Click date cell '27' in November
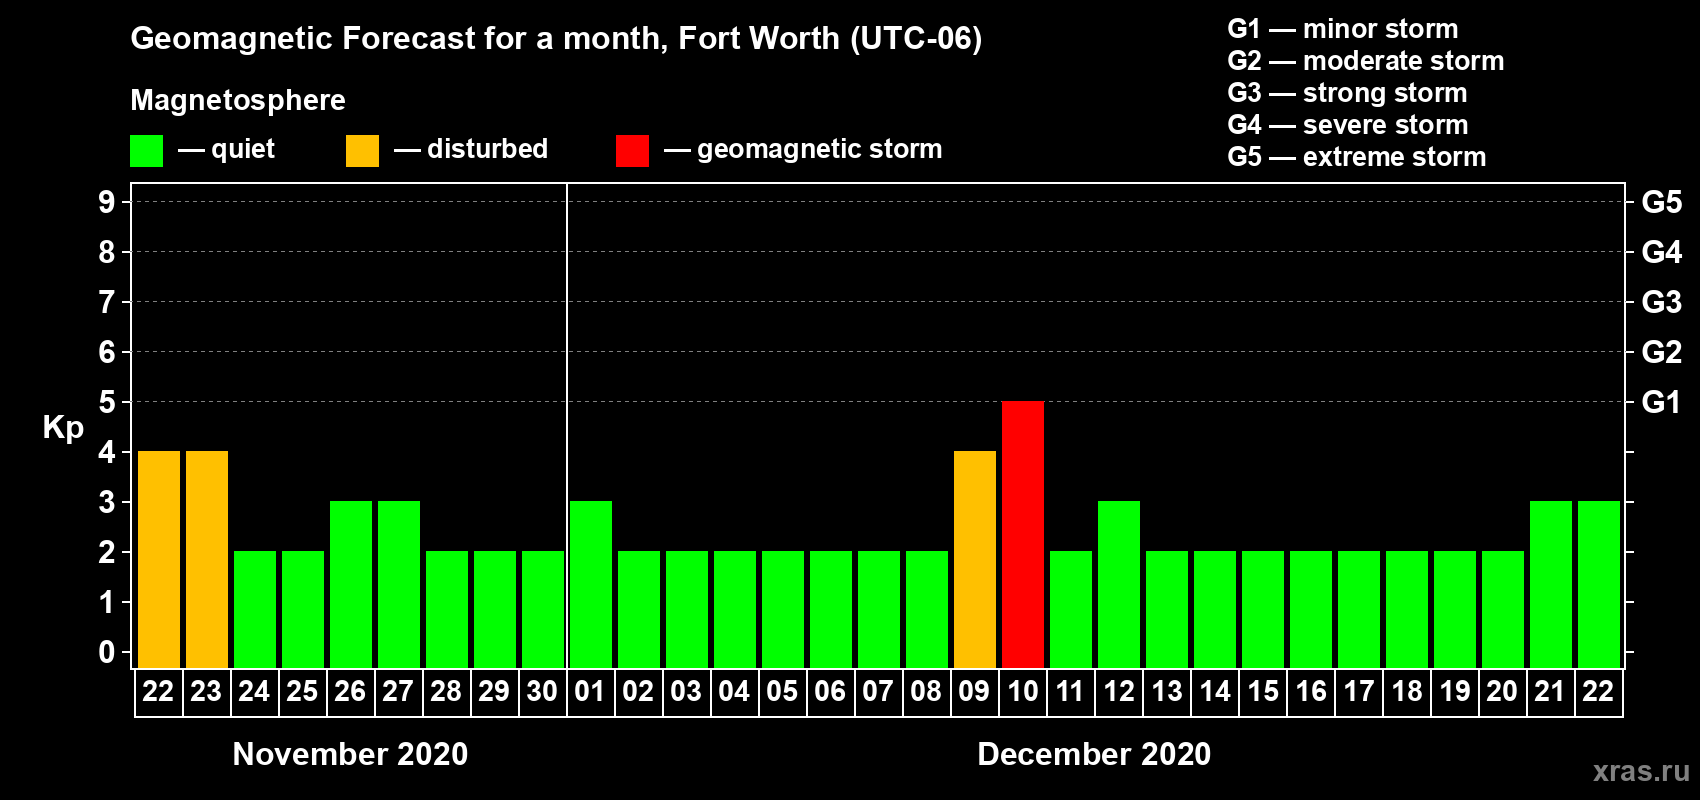The height and width of the screenshot is (800, 1700). pyautogui.click(x=399, y=692)
